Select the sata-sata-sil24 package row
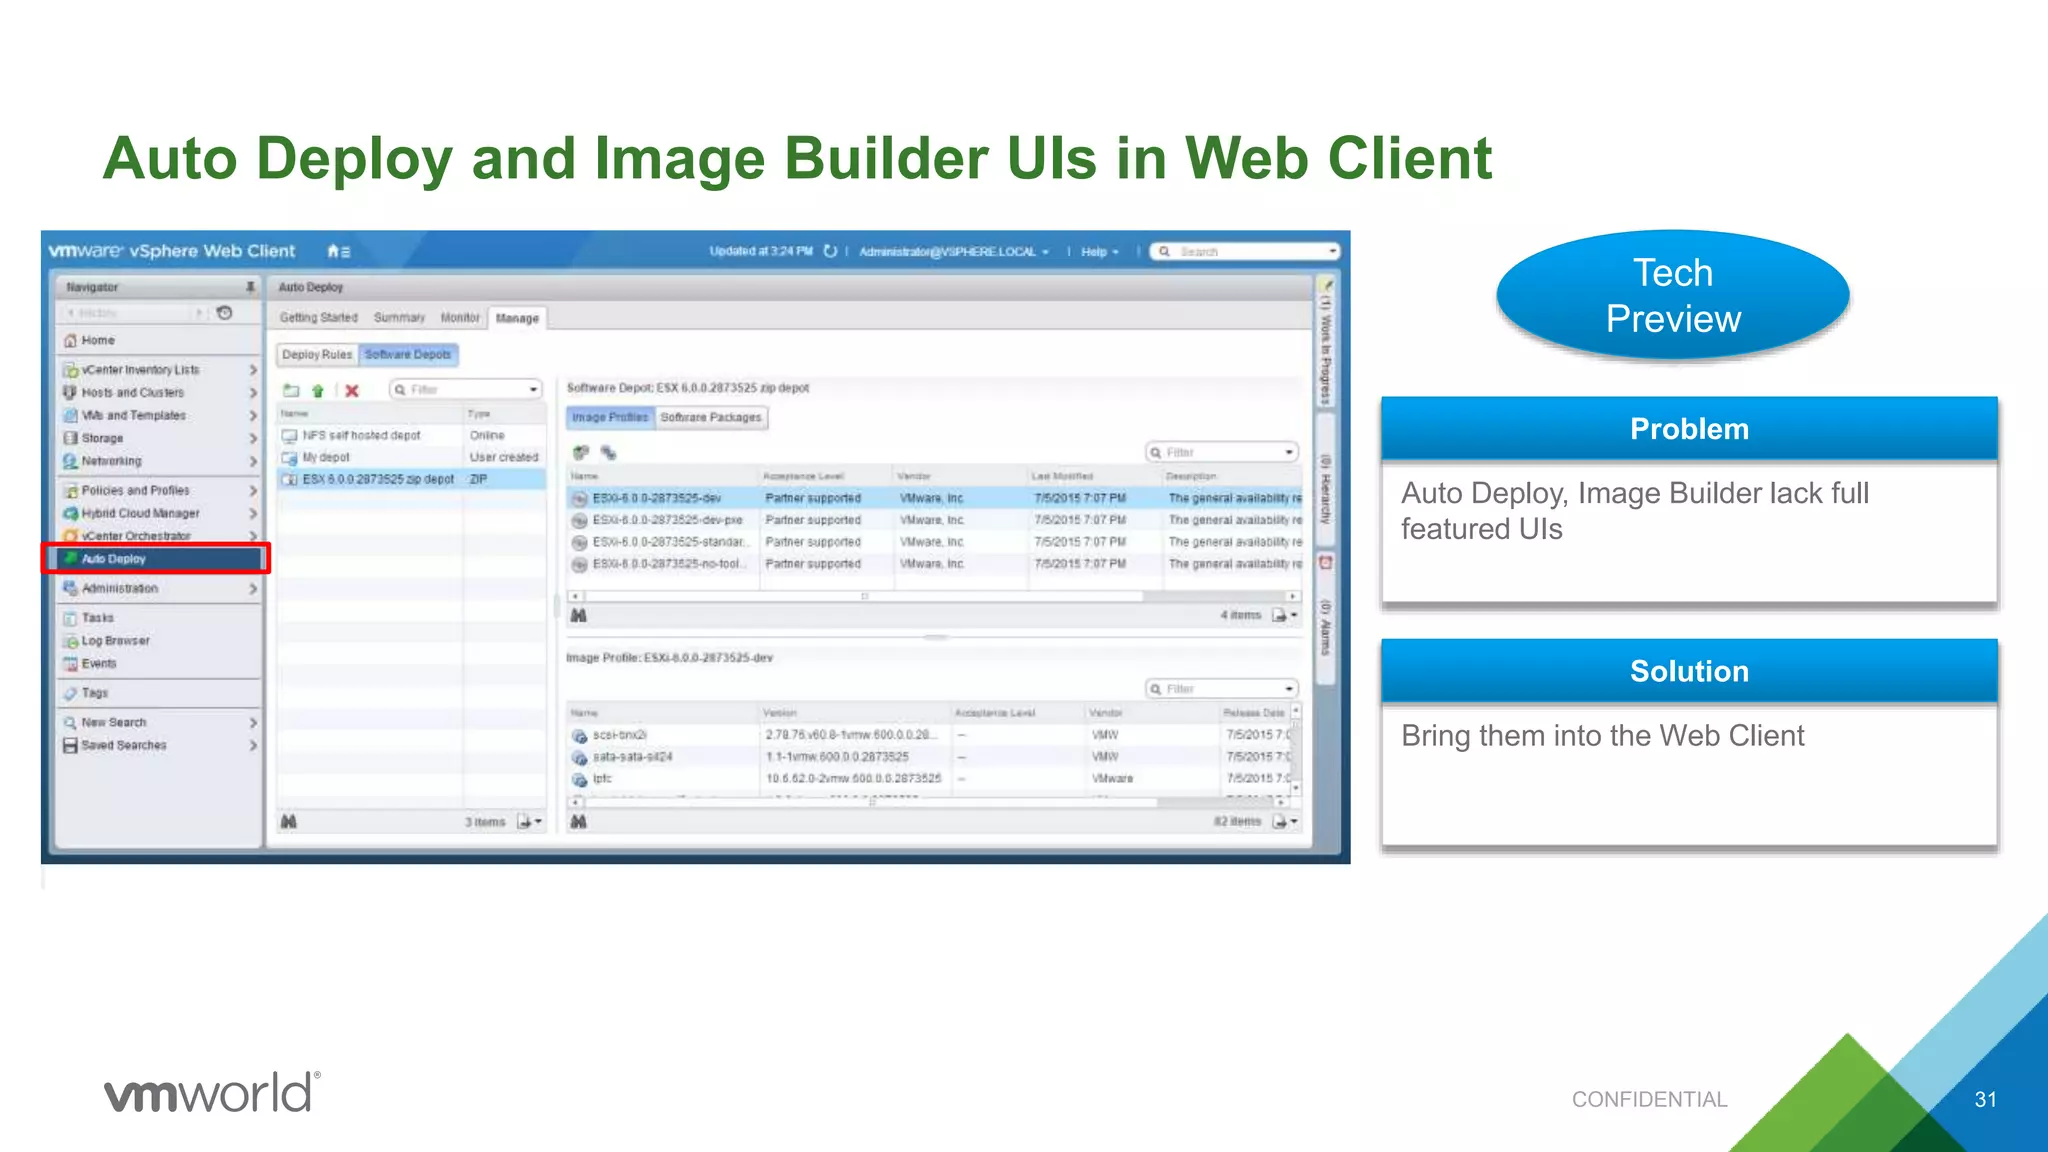2048x1152 pixels. coord(930,757)
